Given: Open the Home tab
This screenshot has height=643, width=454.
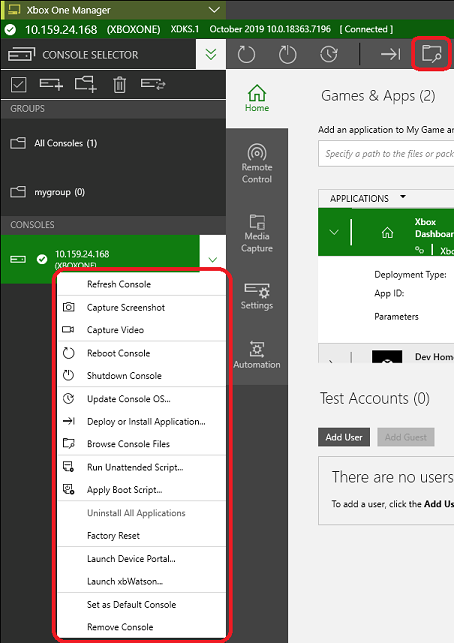Looking at the screenshot, I should coord(257,98).
